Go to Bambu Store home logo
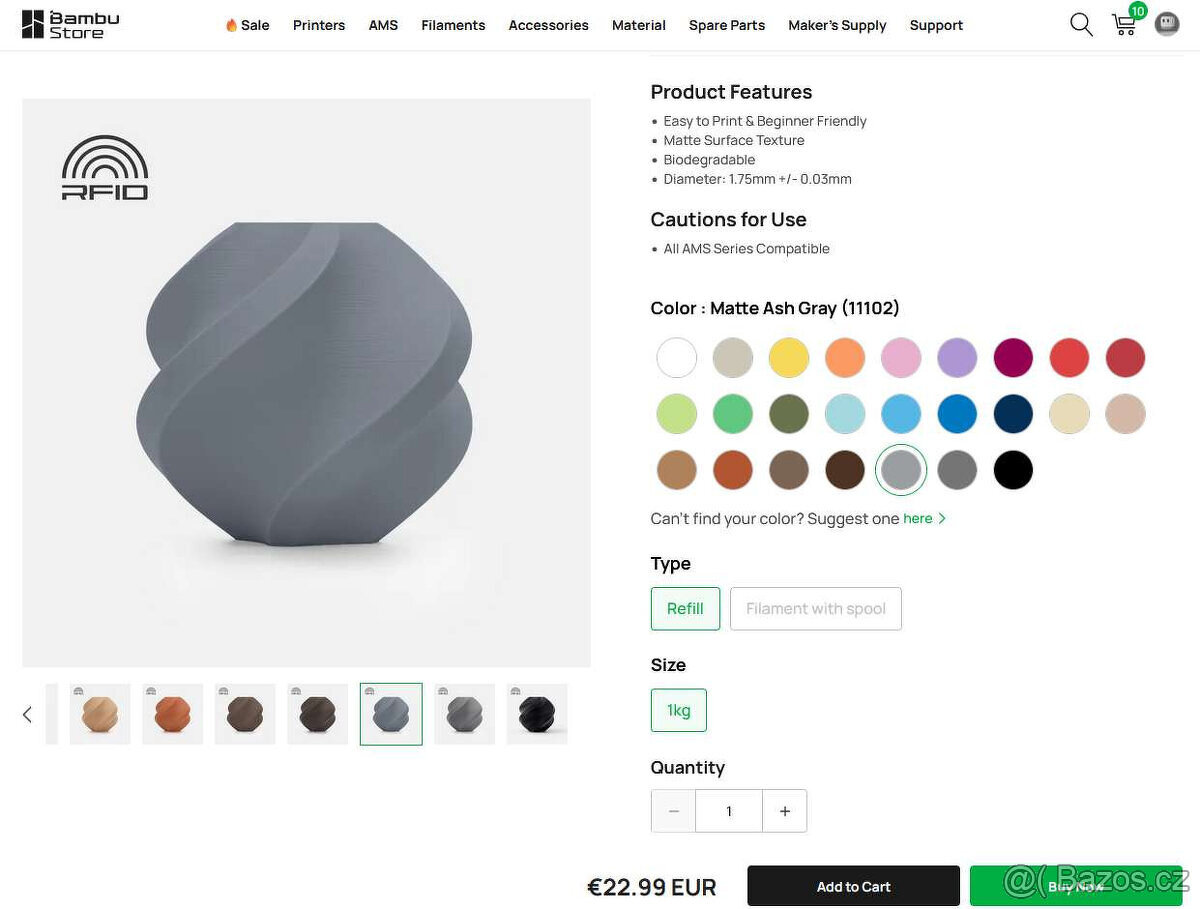The width and height of the screenshot is (1200, 909). [71, 25]
